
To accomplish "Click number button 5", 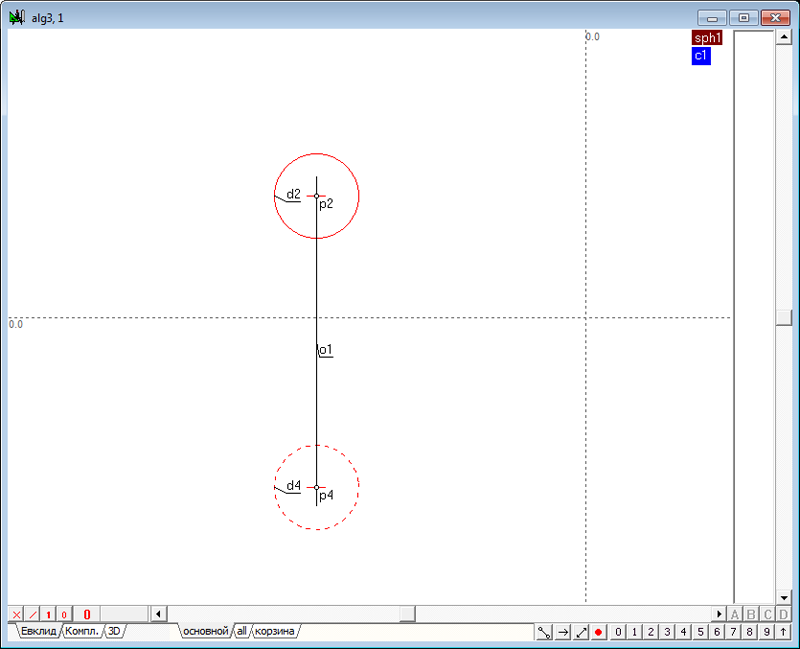I will click(701, 632).
